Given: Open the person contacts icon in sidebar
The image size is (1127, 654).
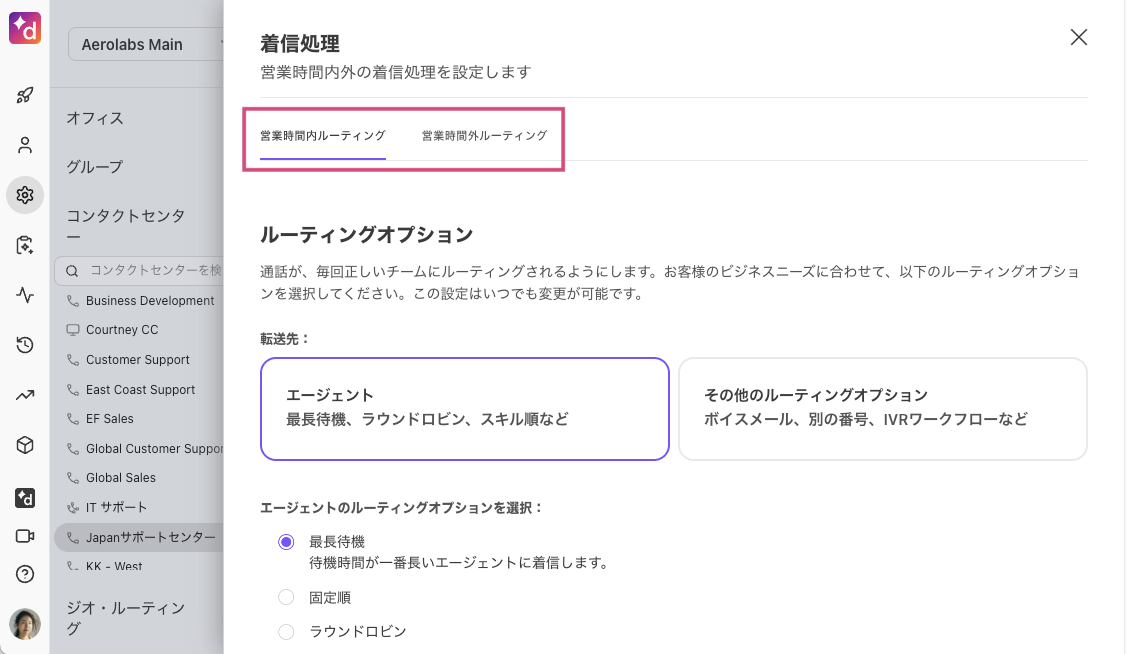Looking at the screenshot, I should pyautogui.click(x=24, y=145).
